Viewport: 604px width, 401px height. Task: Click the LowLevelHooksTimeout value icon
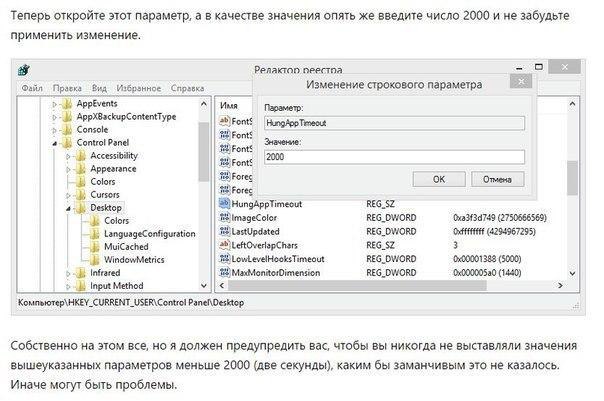tap(224, 258)
